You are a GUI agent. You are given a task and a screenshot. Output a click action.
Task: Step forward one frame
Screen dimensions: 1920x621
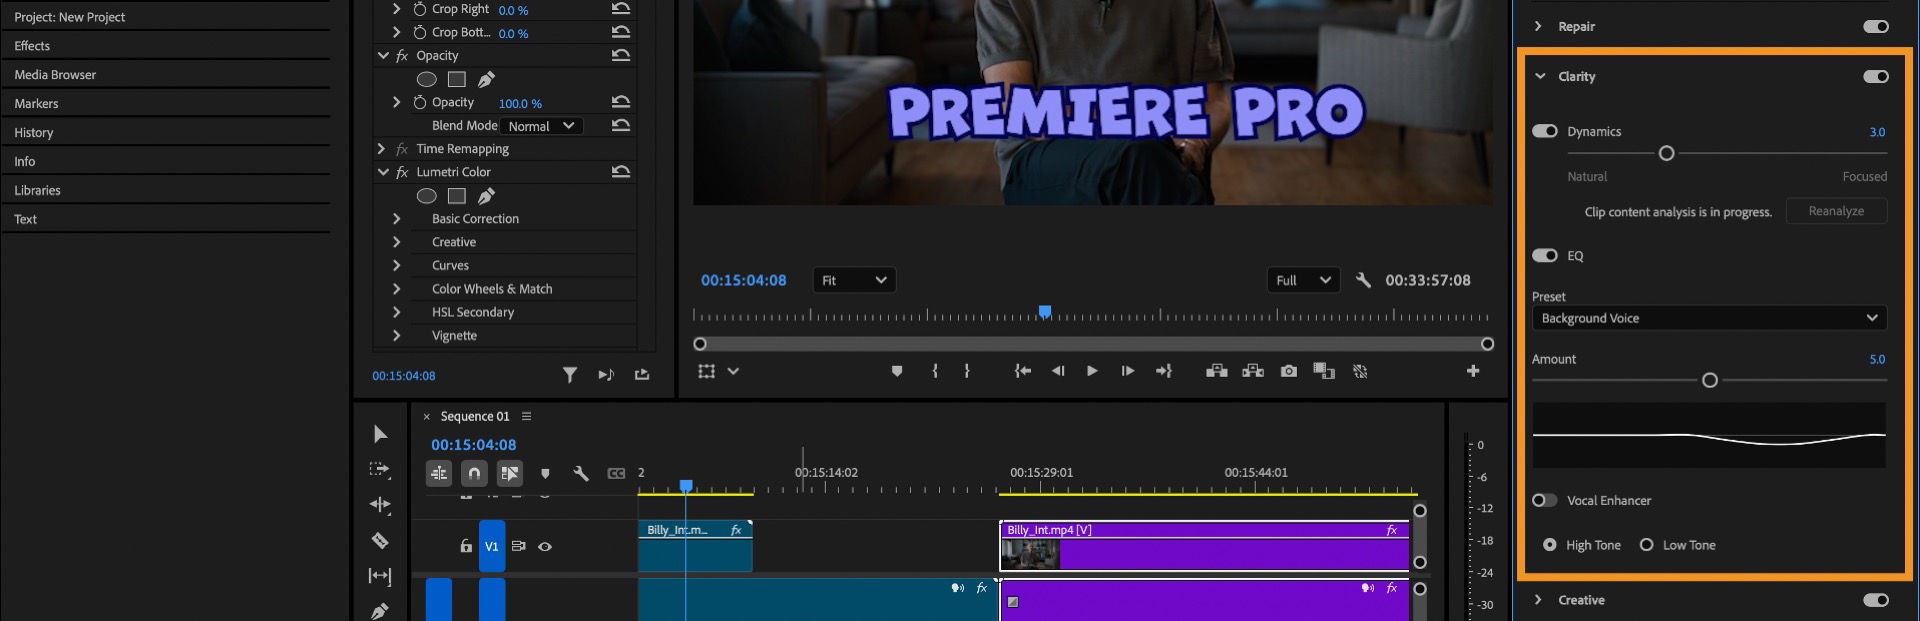1128,371
